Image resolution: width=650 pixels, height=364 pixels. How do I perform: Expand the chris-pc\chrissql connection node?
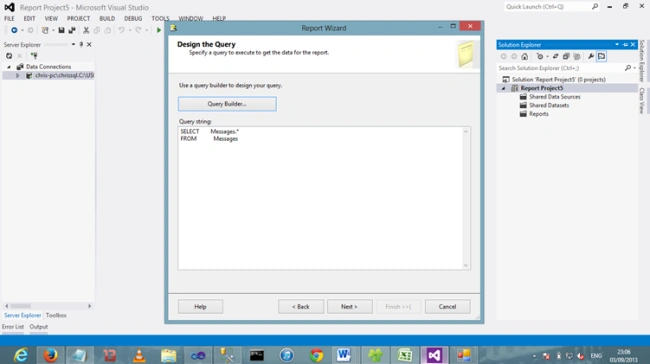[17, 75]
